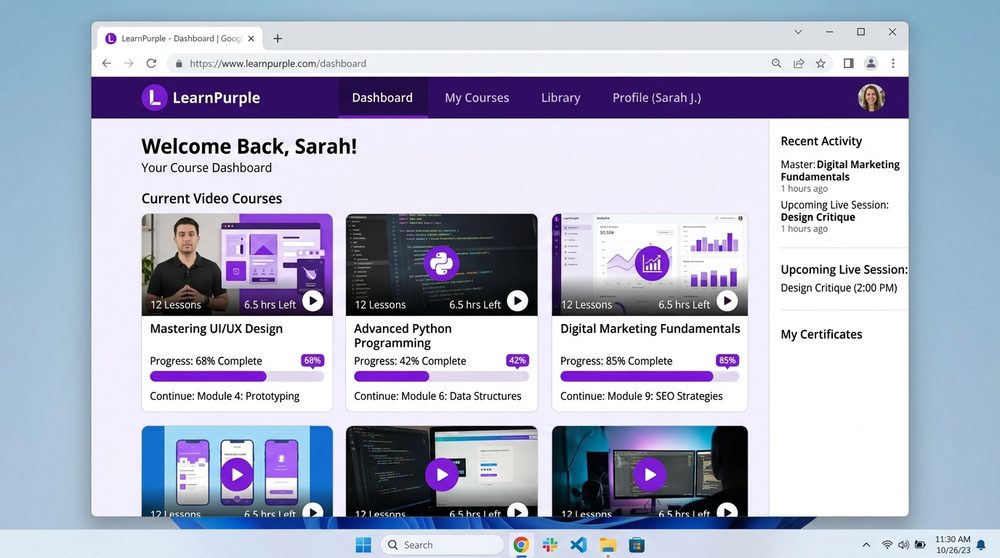Open a new browser tab

coord(277,38)
